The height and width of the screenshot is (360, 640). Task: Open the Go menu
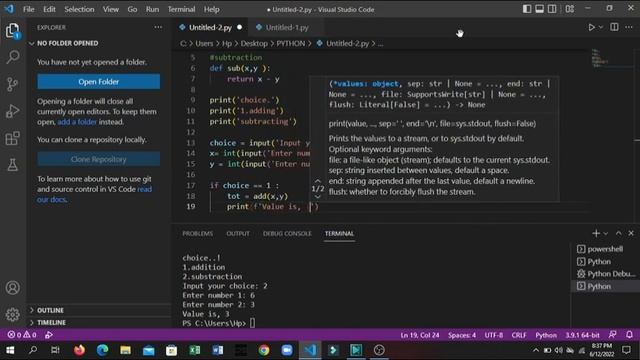[x=132, y=9]
